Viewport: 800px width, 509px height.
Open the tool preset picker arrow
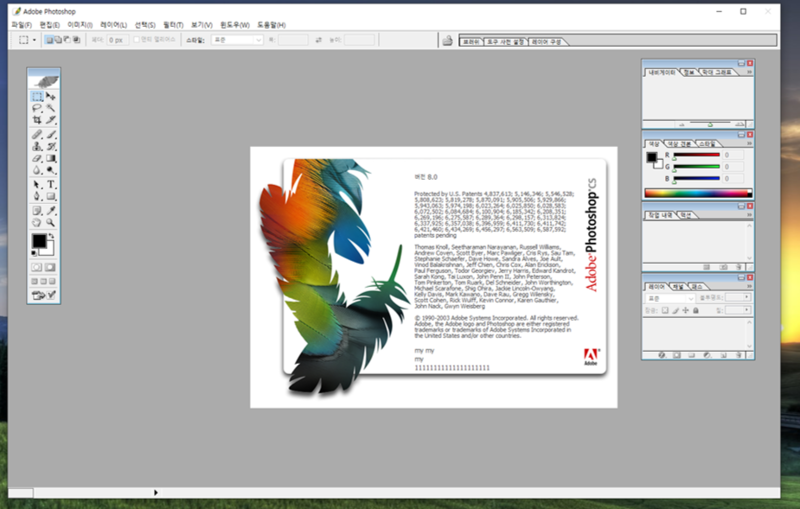(34, 40)
